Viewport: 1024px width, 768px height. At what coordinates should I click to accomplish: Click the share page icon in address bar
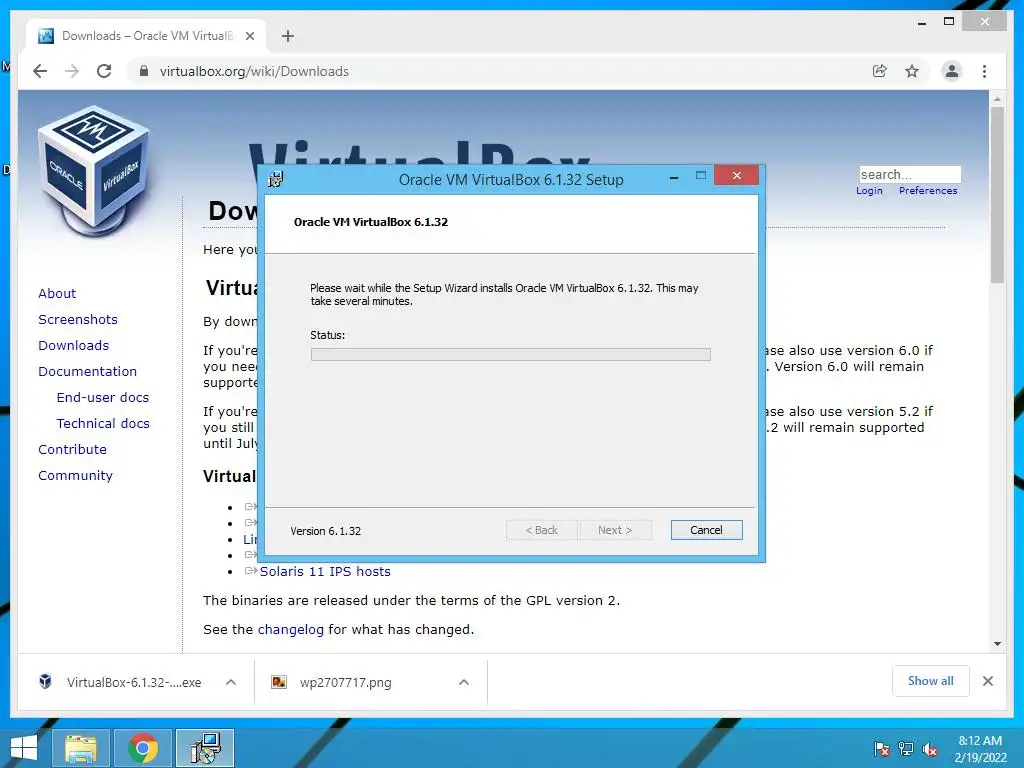click(880, 71)
